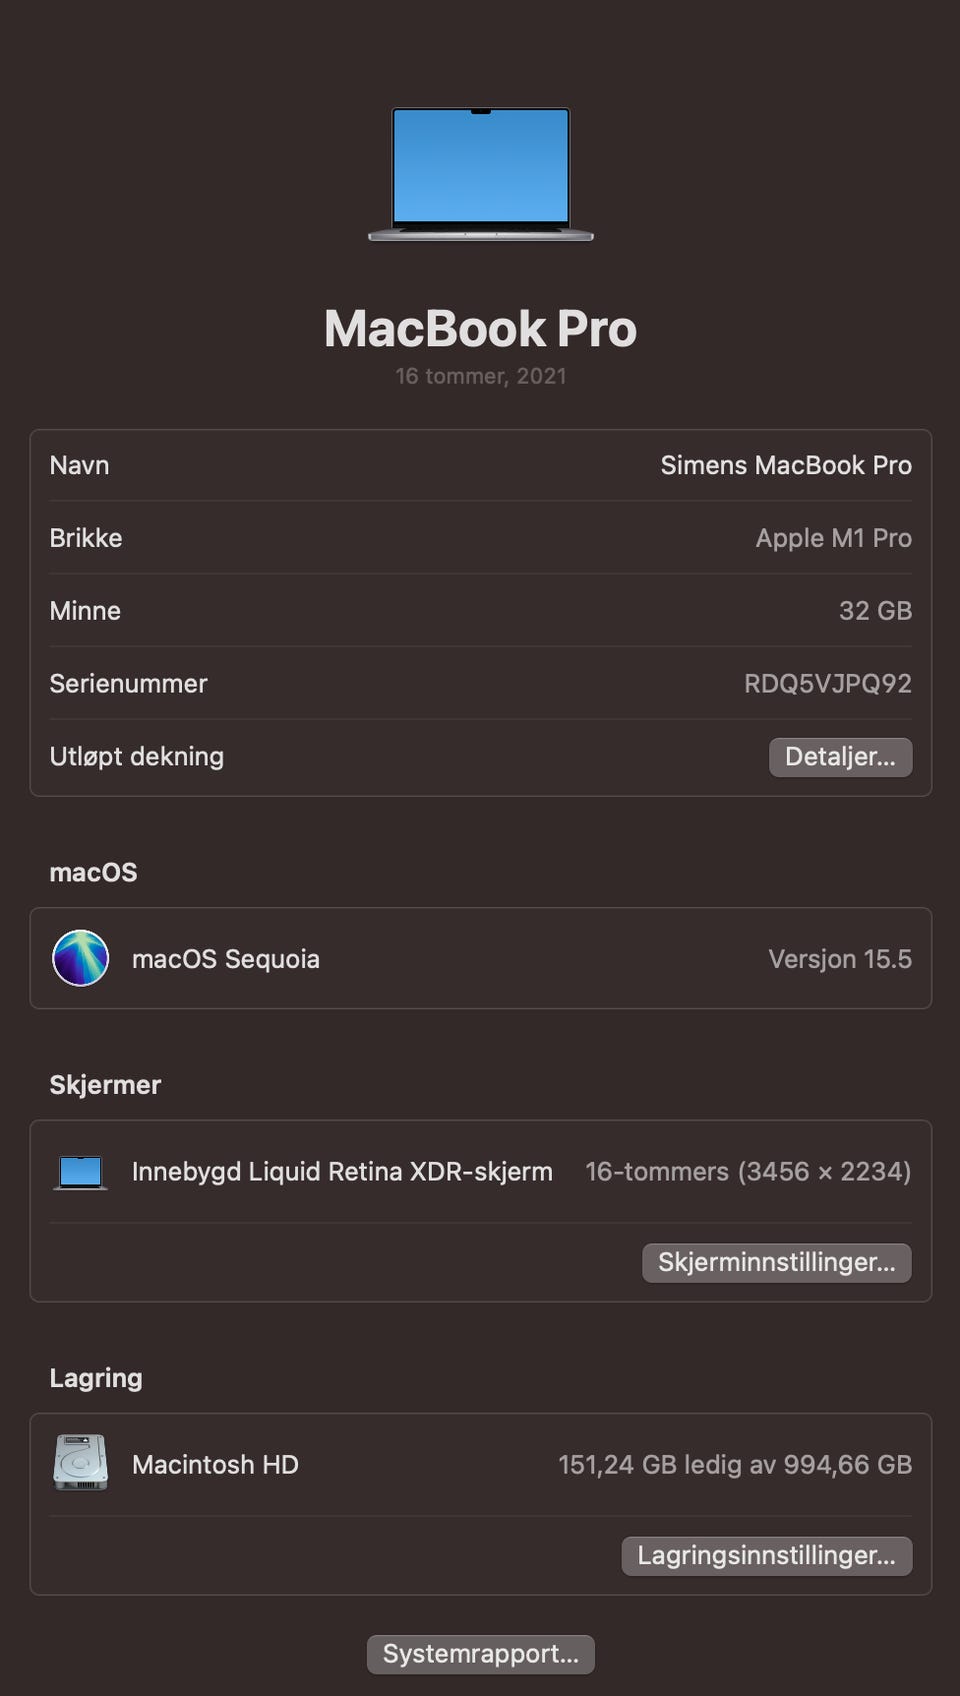The width and height of the screenshot is (960, 1696).
Task: Select the serial number RDQ5VJPQ92
Action: pyautogui.click(x=828, y=684)
